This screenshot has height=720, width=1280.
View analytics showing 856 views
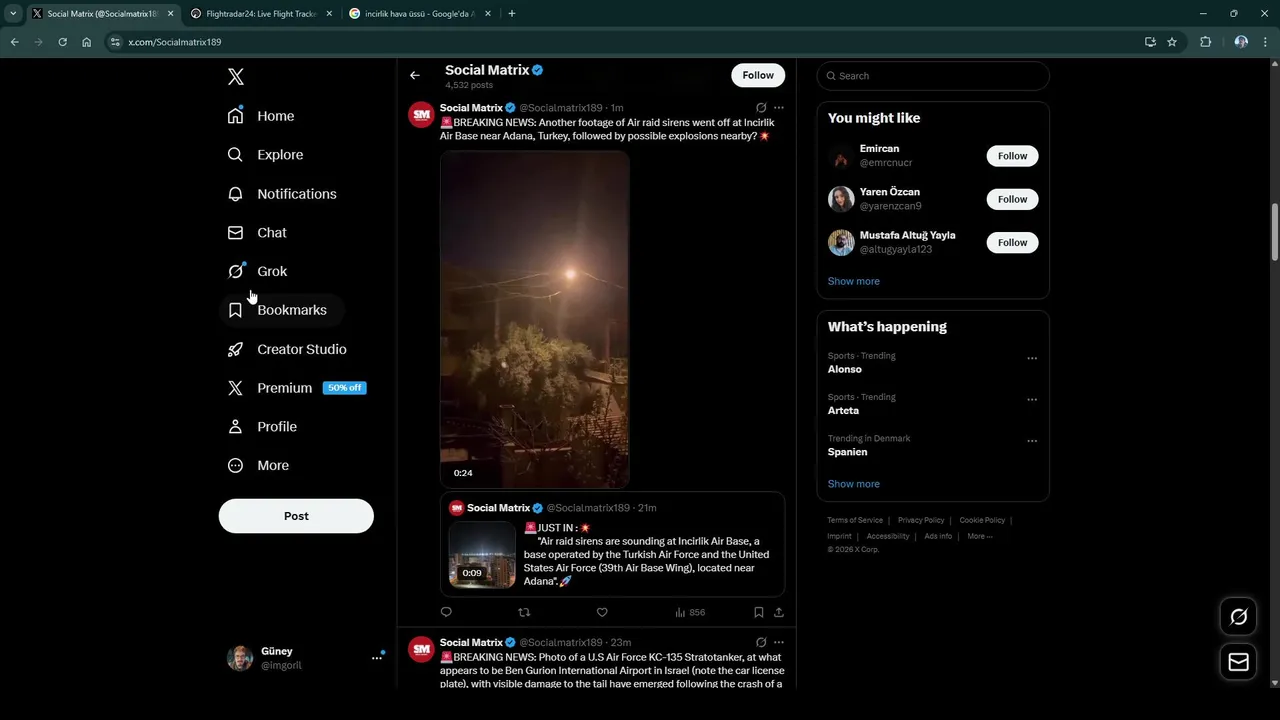[x=690, y=612]
